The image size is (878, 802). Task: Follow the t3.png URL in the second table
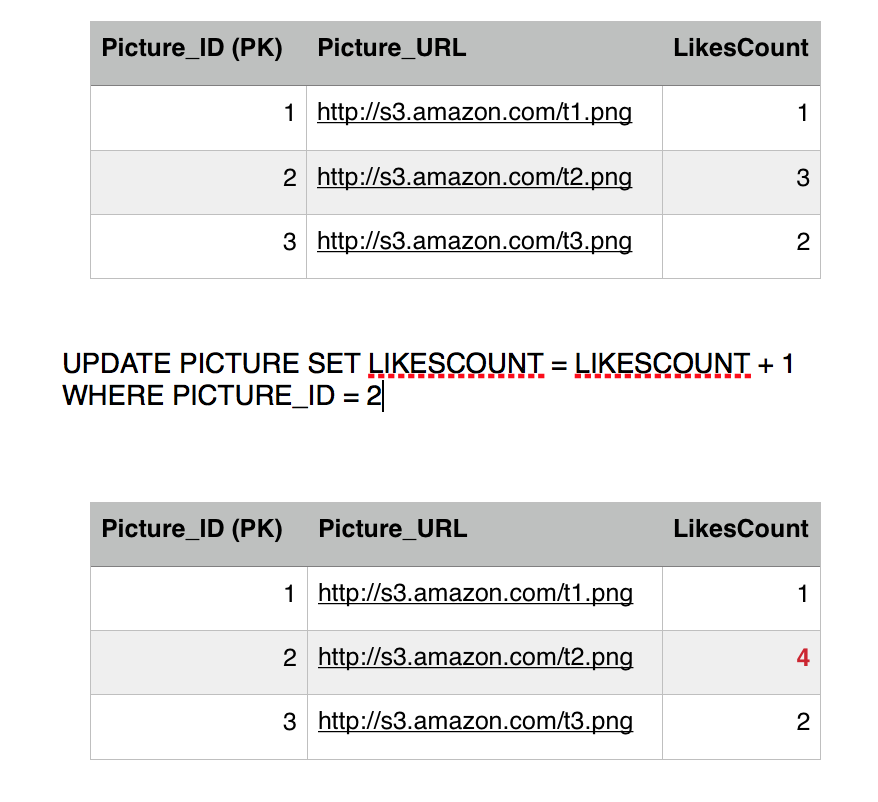pyautogui.click(x=475, y=722)
